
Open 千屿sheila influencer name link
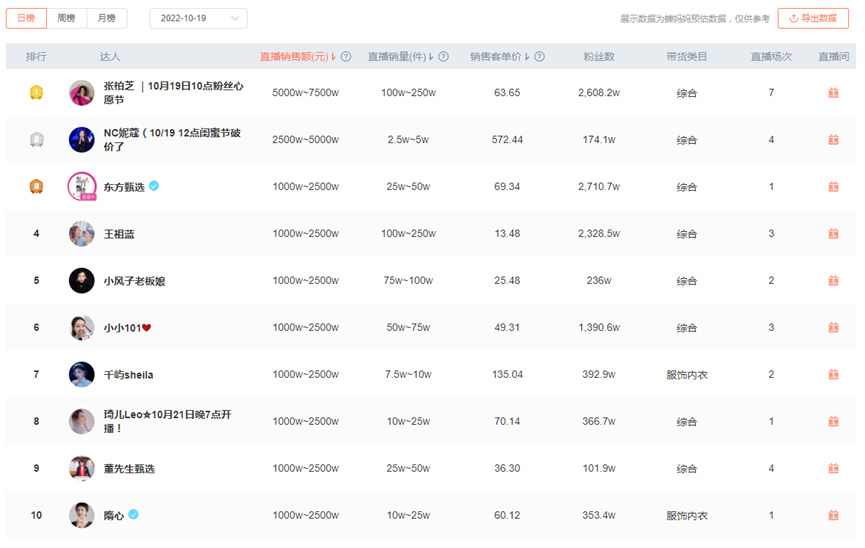tap(128, 375)
